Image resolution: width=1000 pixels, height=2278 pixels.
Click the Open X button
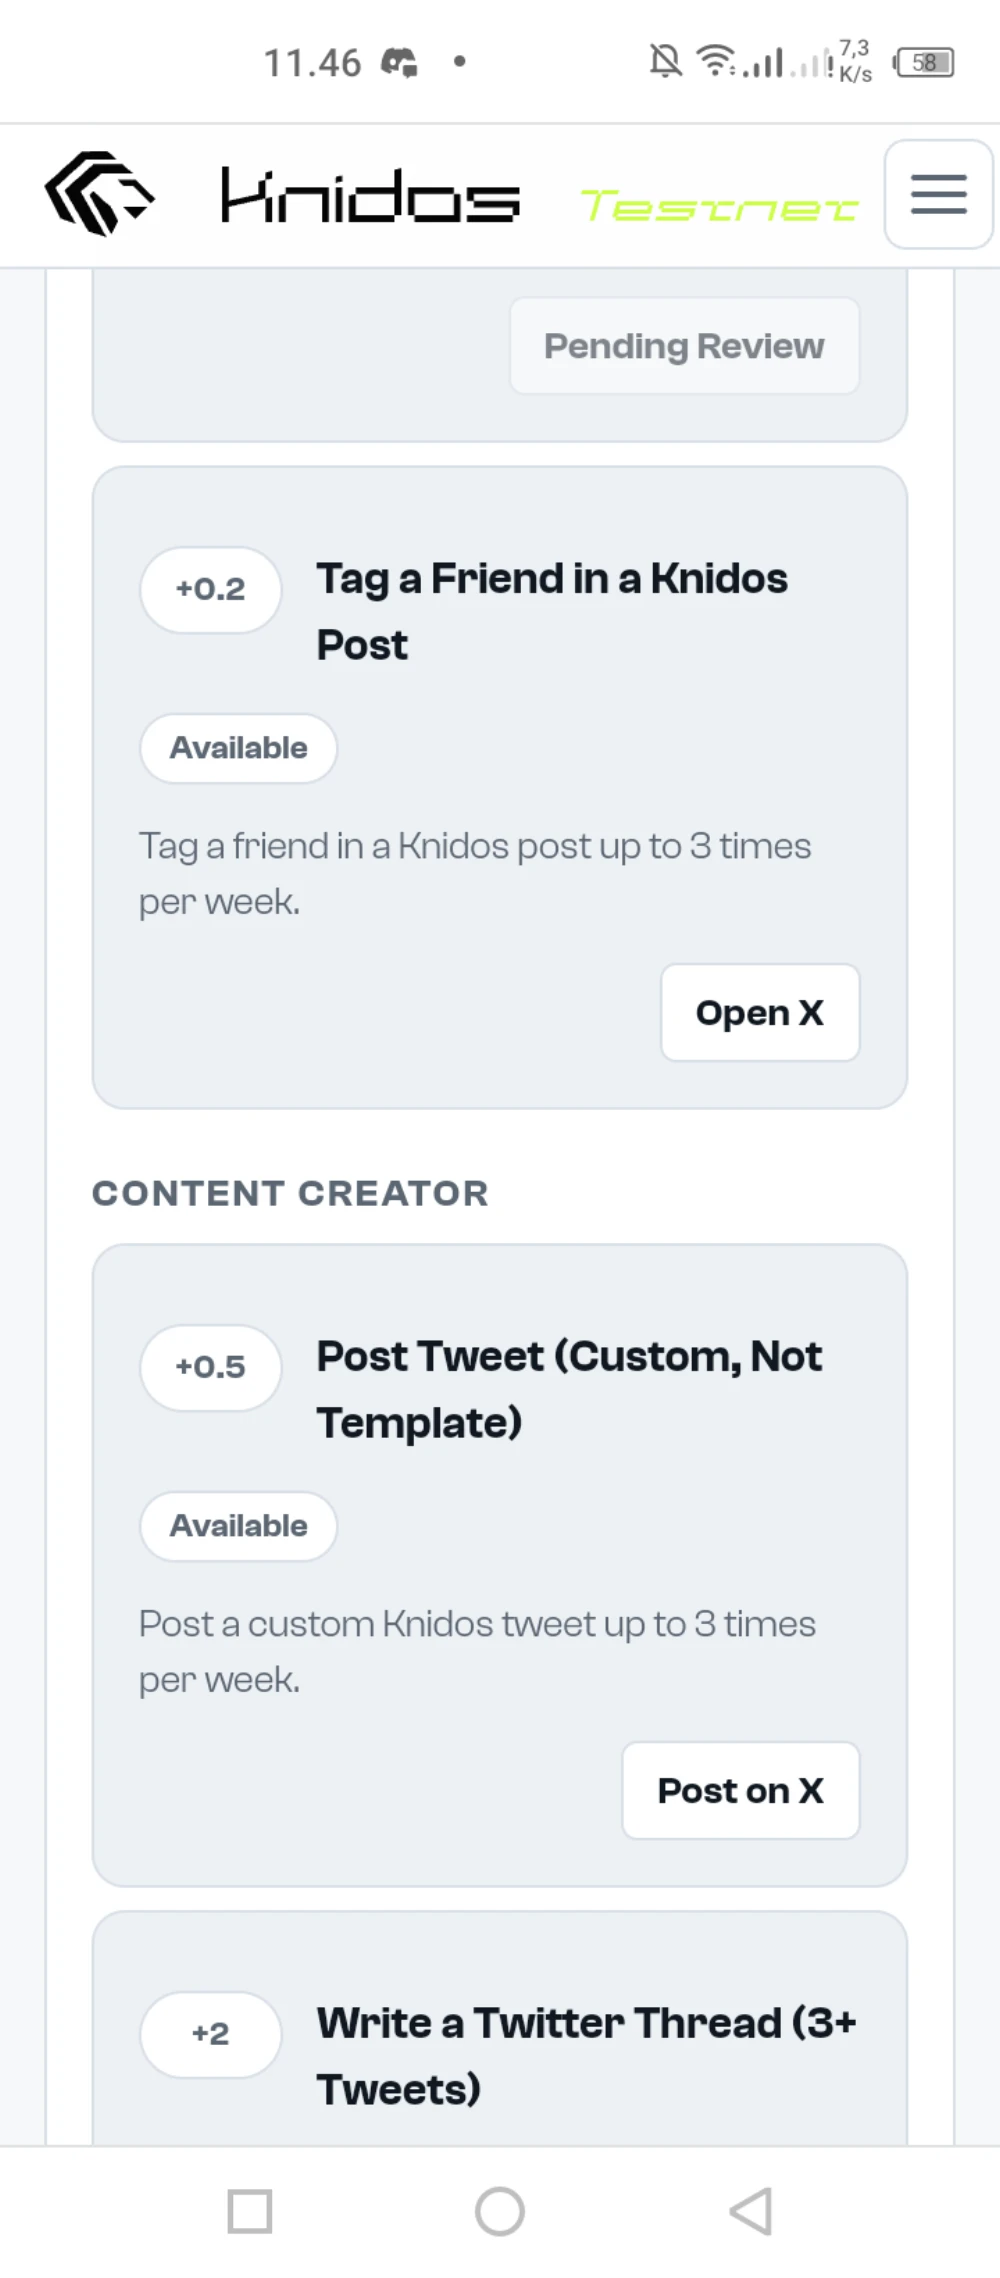[760, 1012]
